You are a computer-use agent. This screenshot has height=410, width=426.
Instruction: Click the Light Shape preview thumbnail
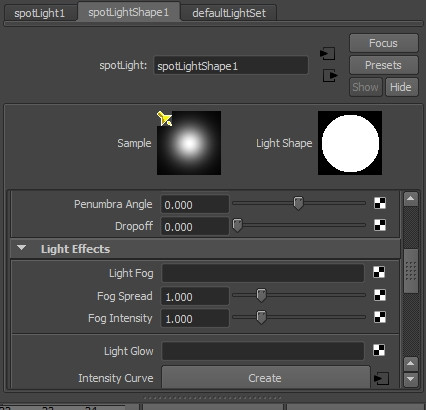(350, 143)
